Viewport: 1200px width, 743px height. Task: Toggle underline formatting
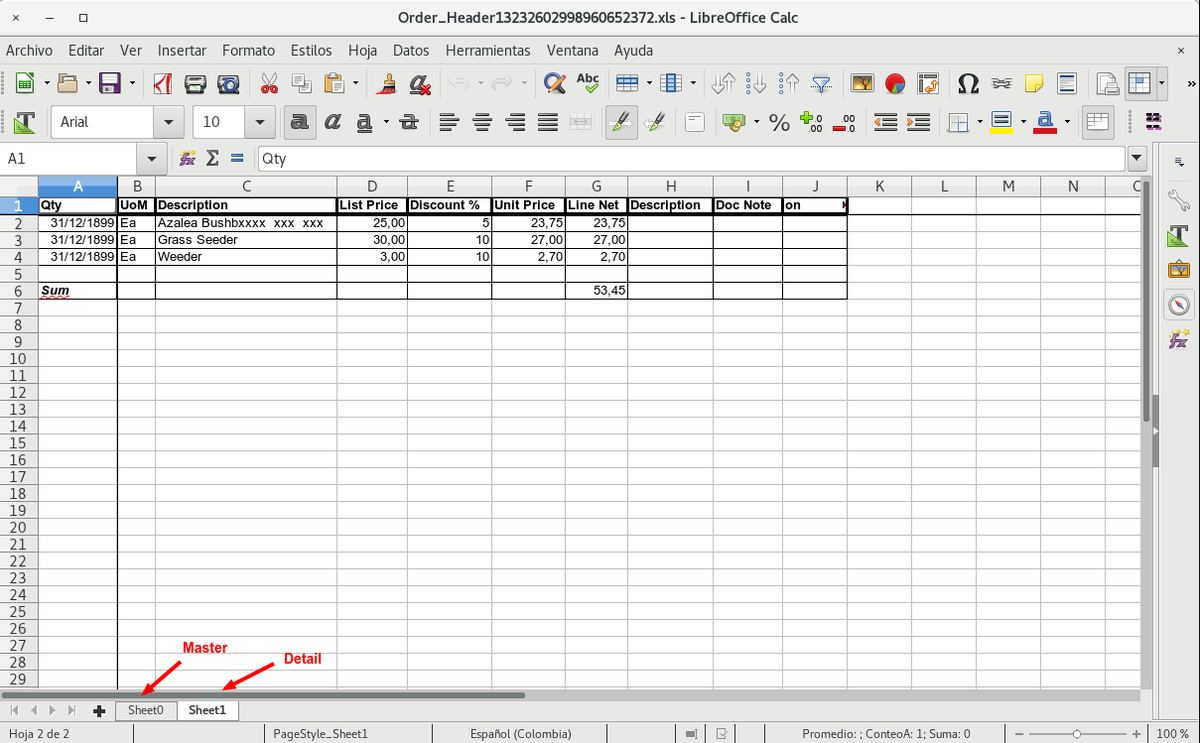click(363, 122)
